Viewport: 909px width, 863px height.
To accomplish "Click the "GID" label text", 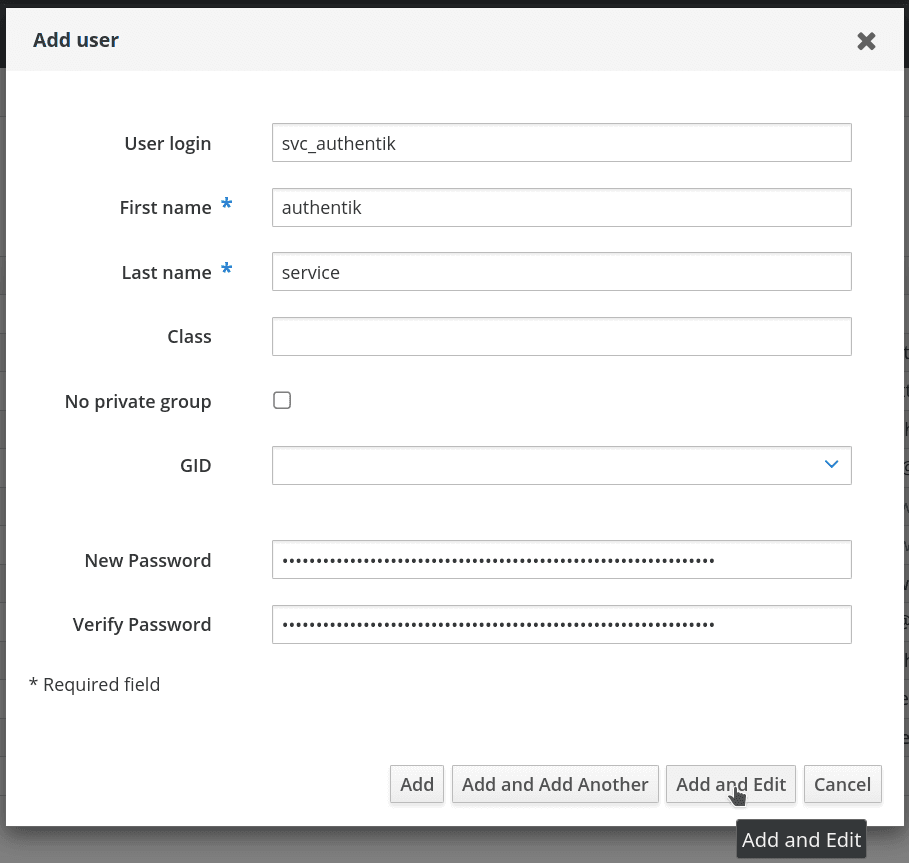I will pos(195,466).
